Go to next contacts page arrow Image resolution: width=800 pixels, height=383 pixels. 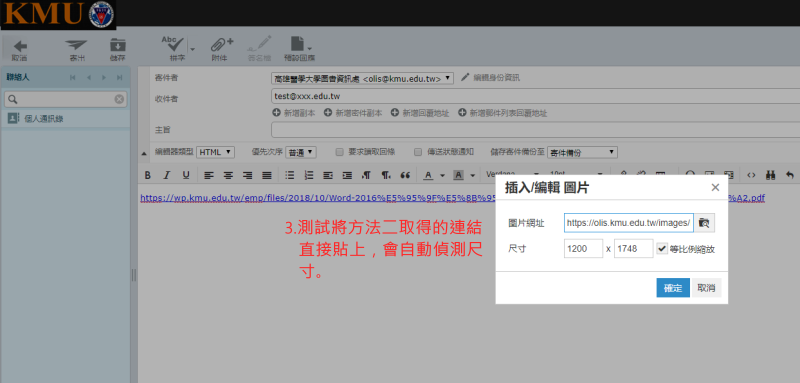(x=104, y=78)
